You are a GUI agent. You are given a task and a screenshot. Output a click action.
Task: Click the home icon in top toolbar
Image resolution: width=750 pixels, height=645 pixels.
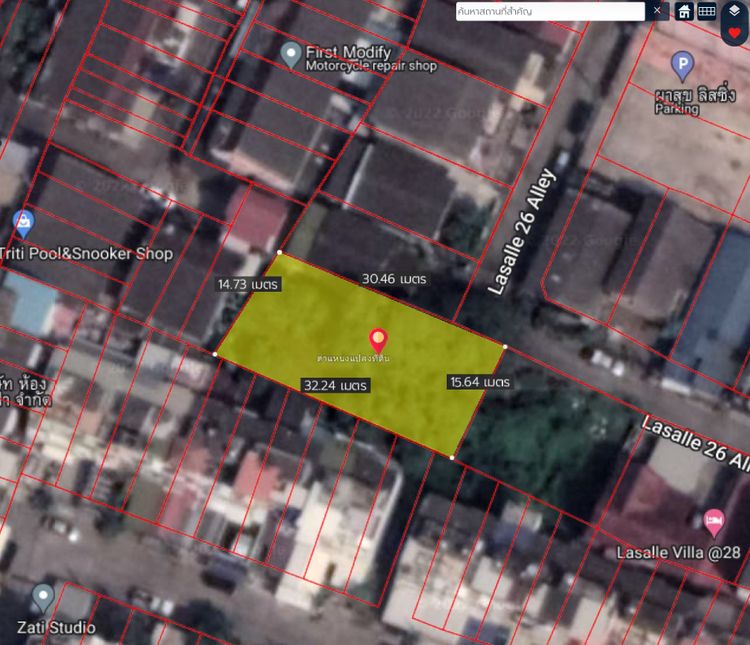pos(684,11)
